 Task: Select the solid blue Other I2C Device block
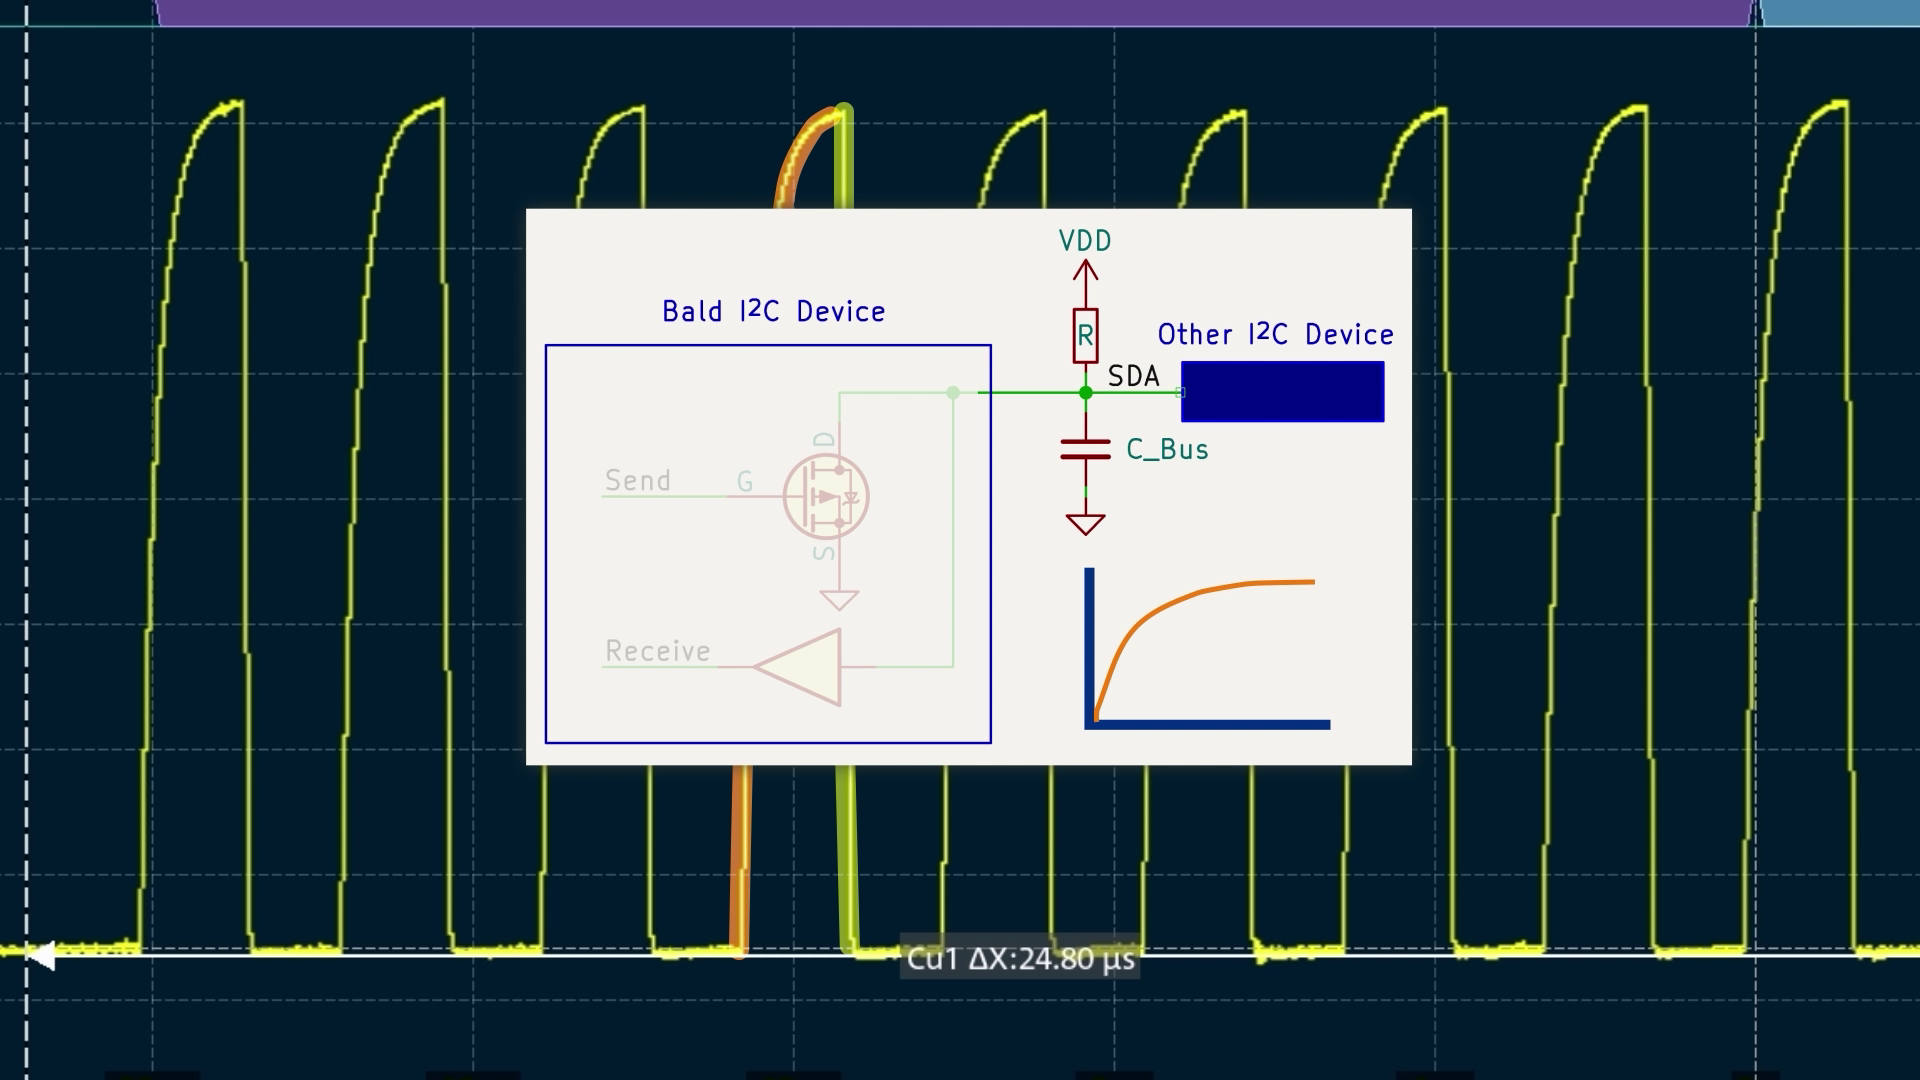(x=1283, y=391)
